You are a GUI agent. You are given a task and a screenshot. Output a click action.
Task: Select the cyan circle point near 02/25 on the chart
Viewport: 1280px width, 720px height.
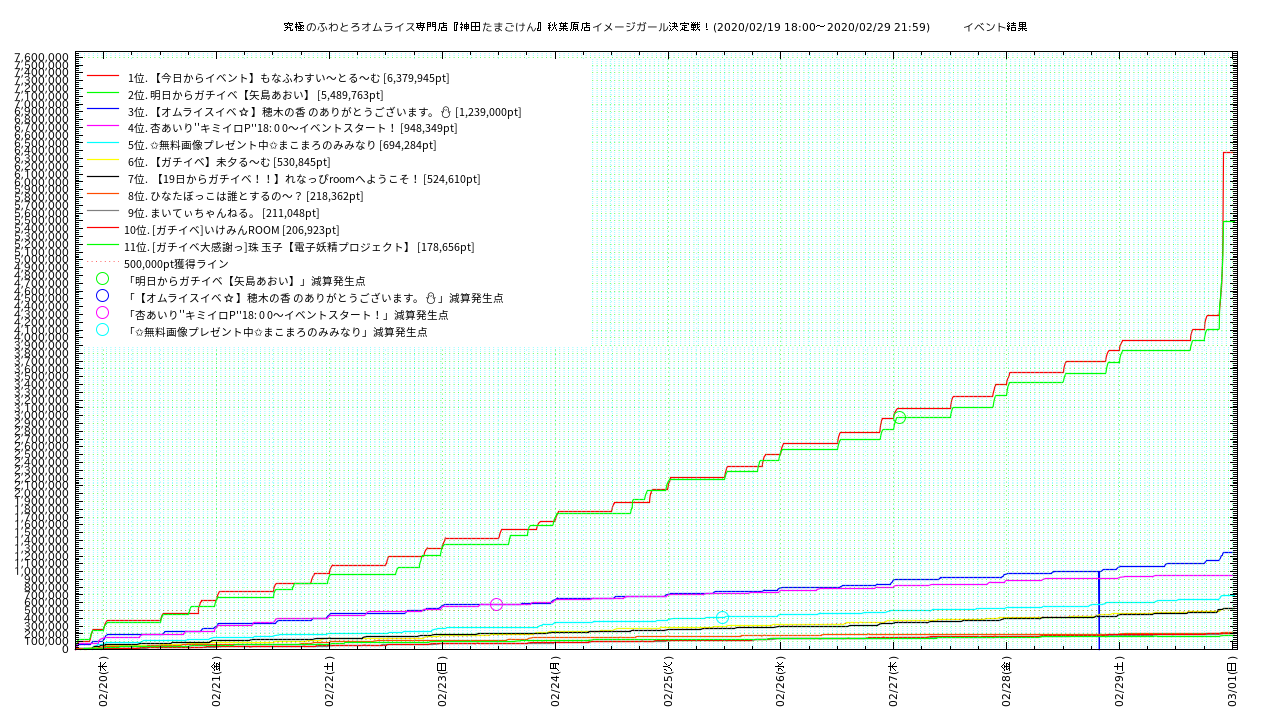[x=722, y=617]
